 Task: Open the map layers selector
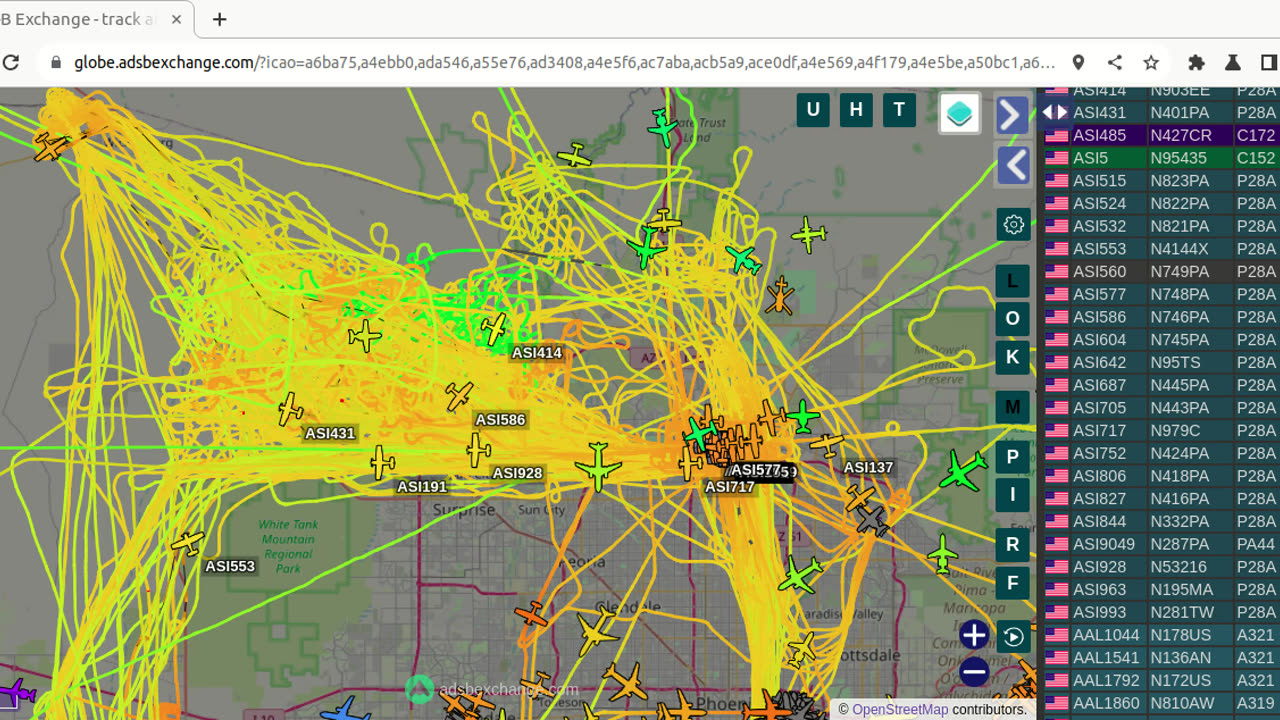coord(959,113)
